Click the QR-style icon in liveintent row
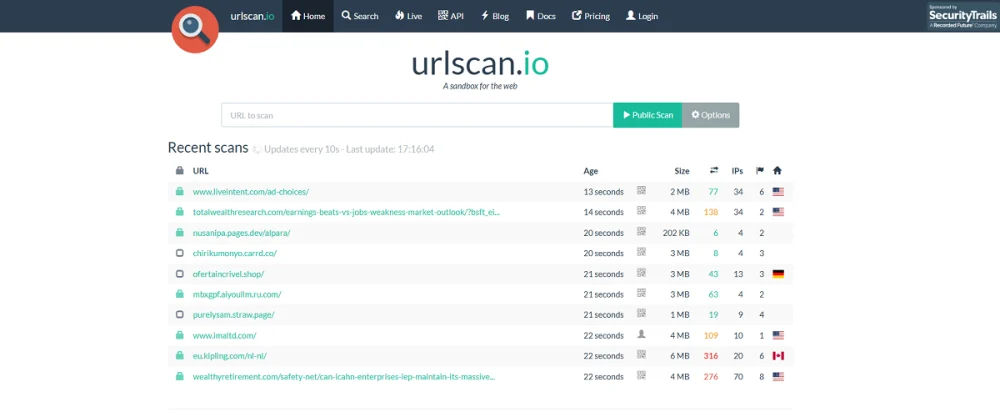Image resolution: width=1000 pixels, height=412 pixels. click(x=641, y=190)
